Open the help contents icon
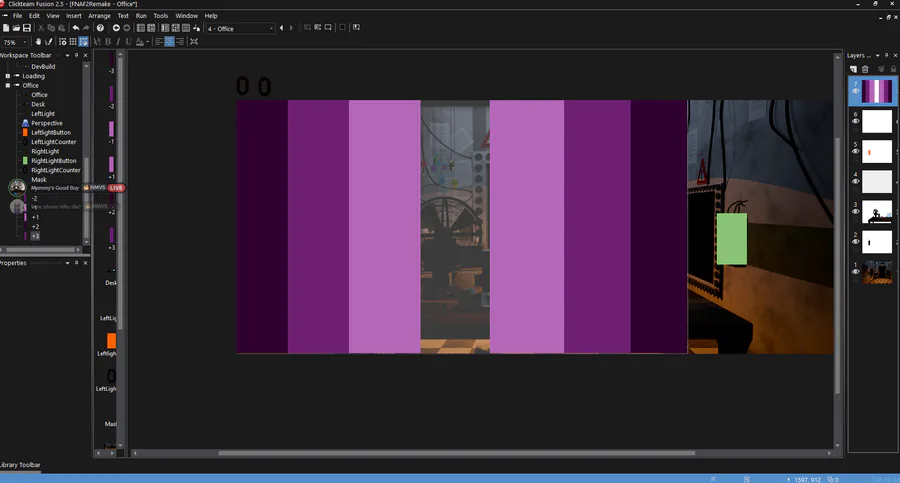Viewport: 900px width, 483px height. 100,28
